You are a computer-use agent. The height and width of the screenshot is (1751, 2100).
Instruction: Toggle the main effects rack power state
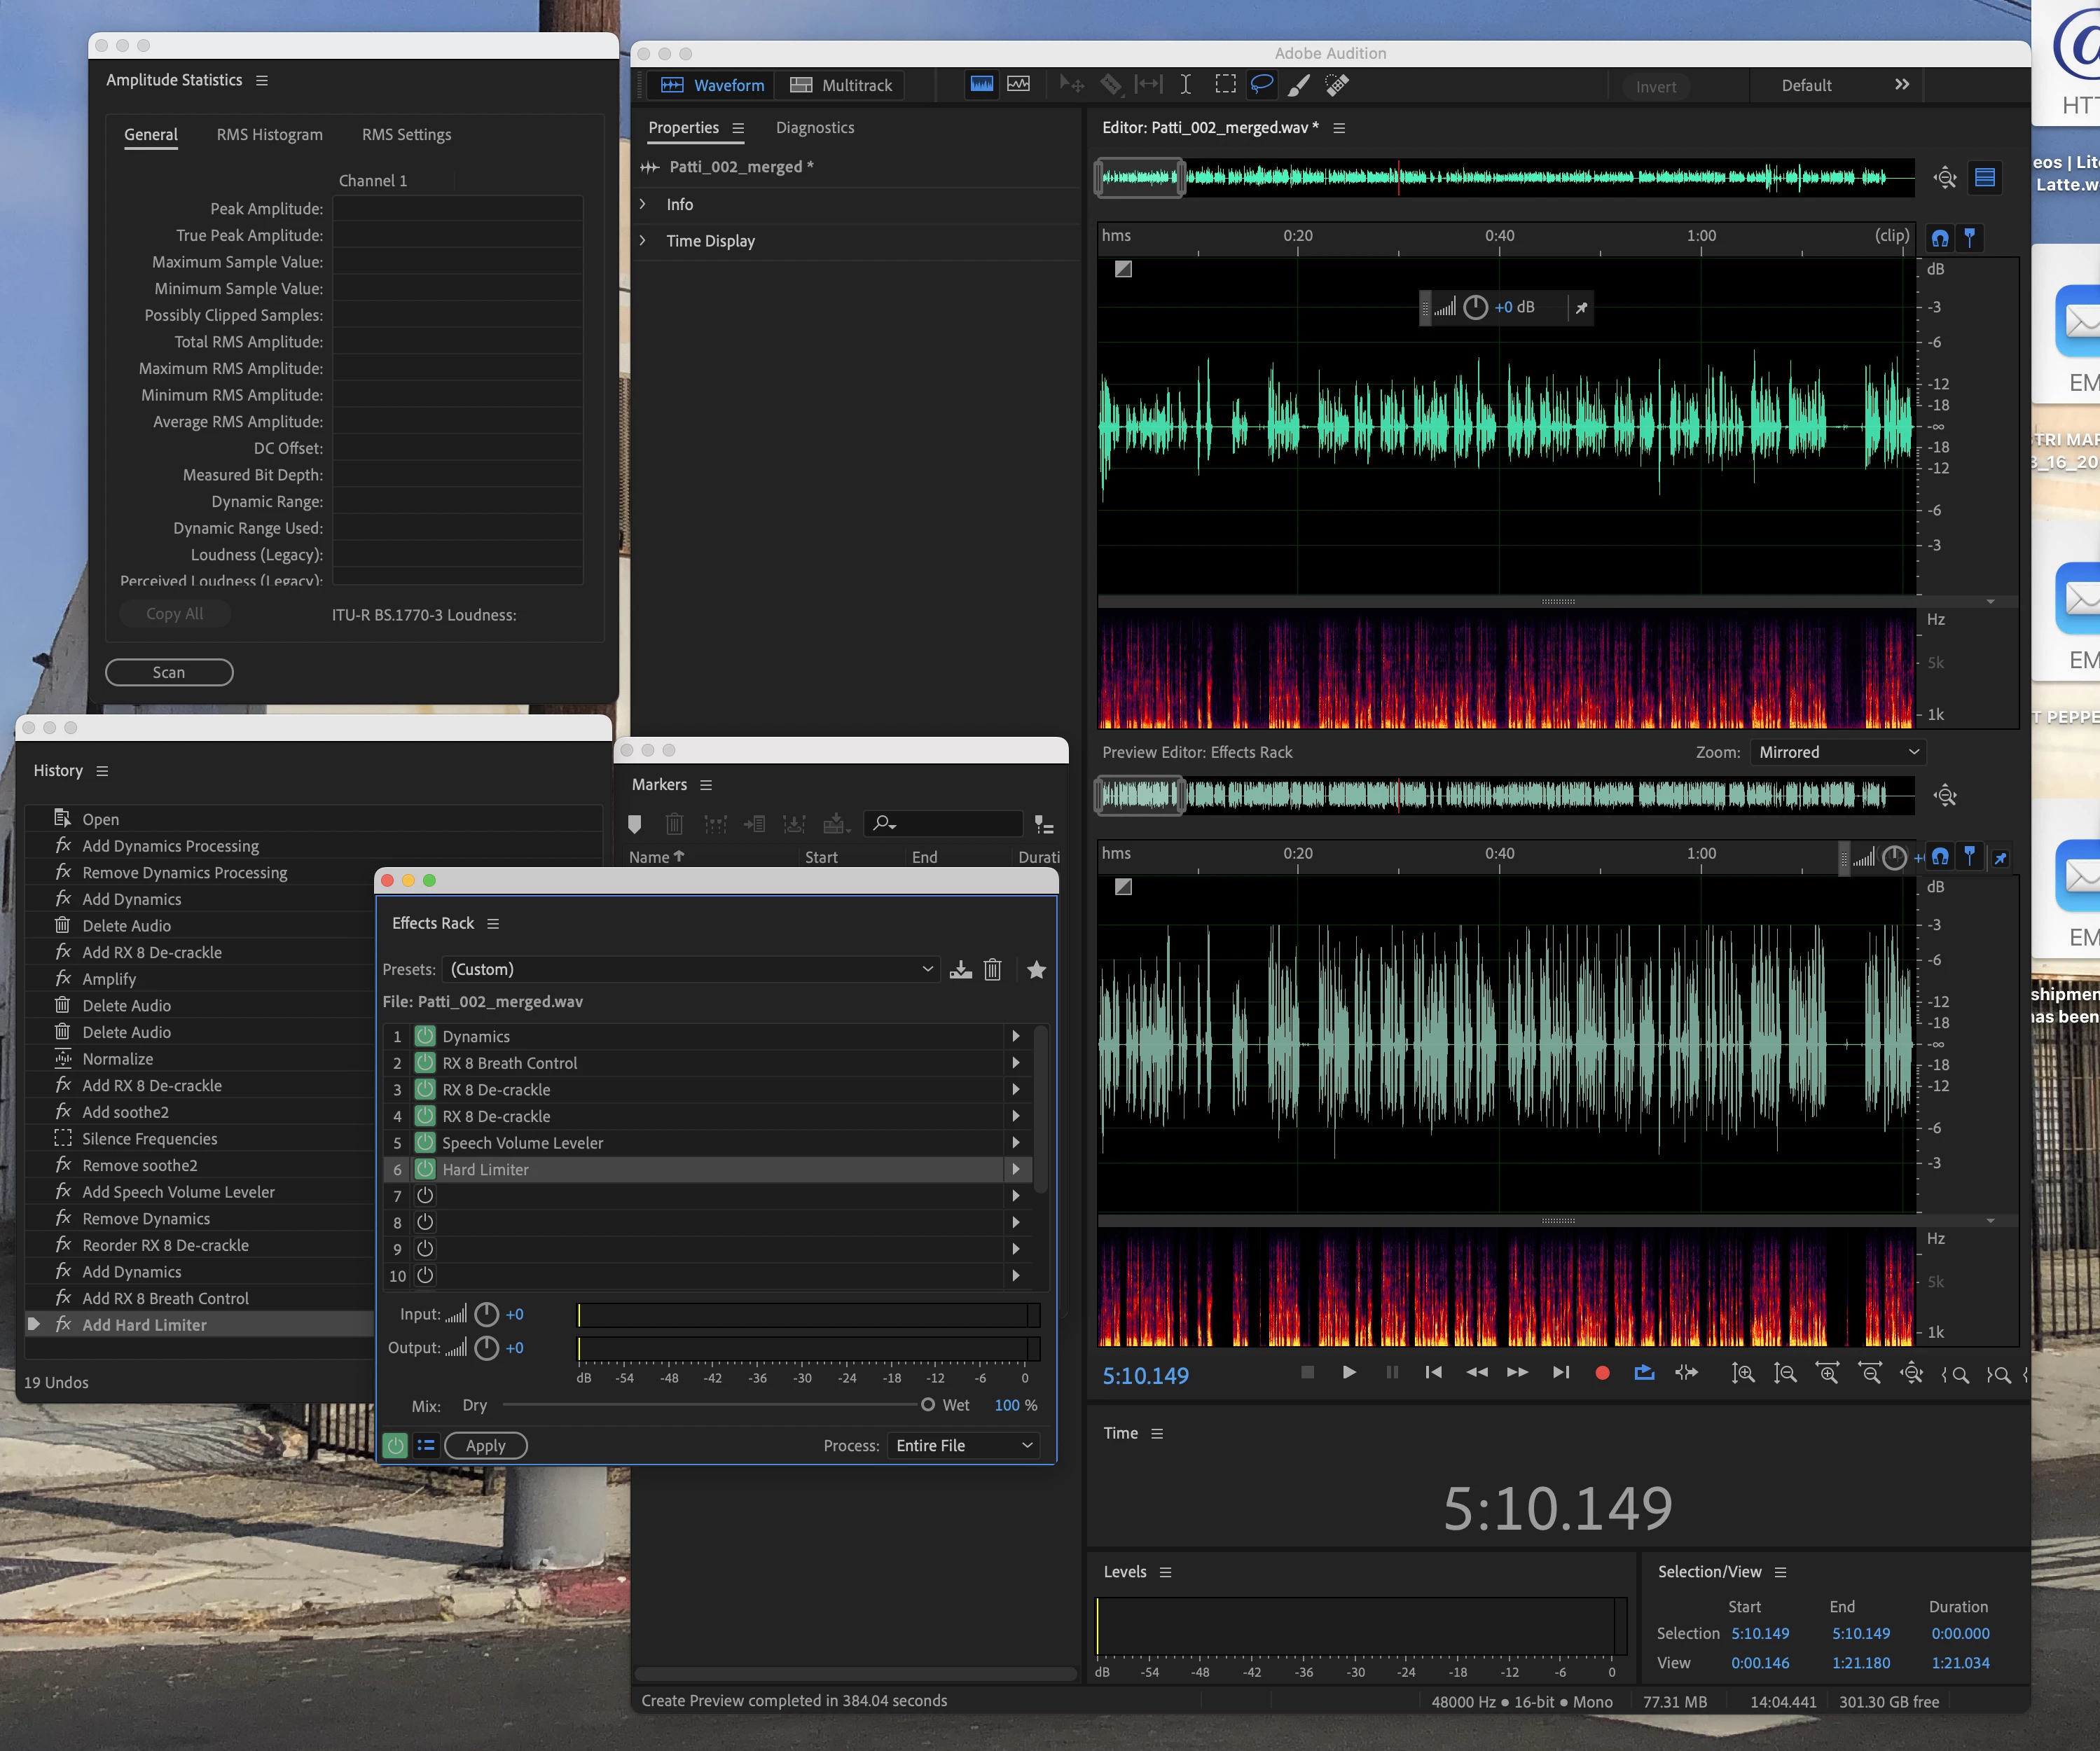395,1445
